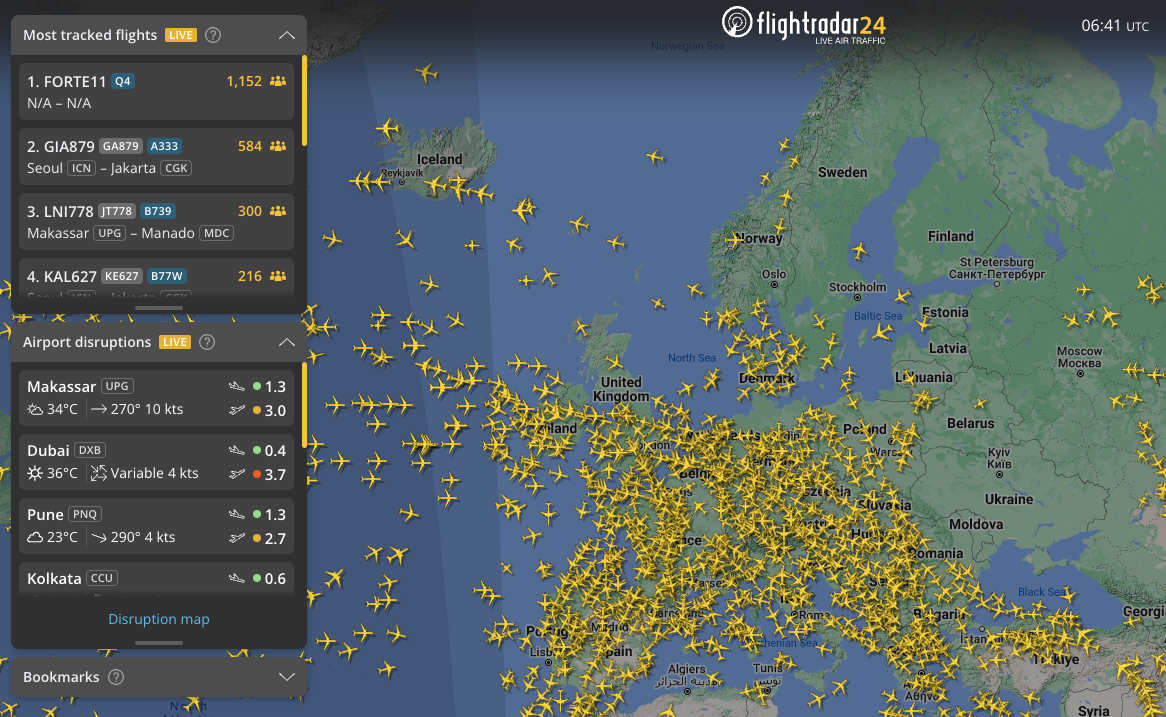Click the Stockholm label on map
Viewport: 1166px width, 717px height.
857,287
